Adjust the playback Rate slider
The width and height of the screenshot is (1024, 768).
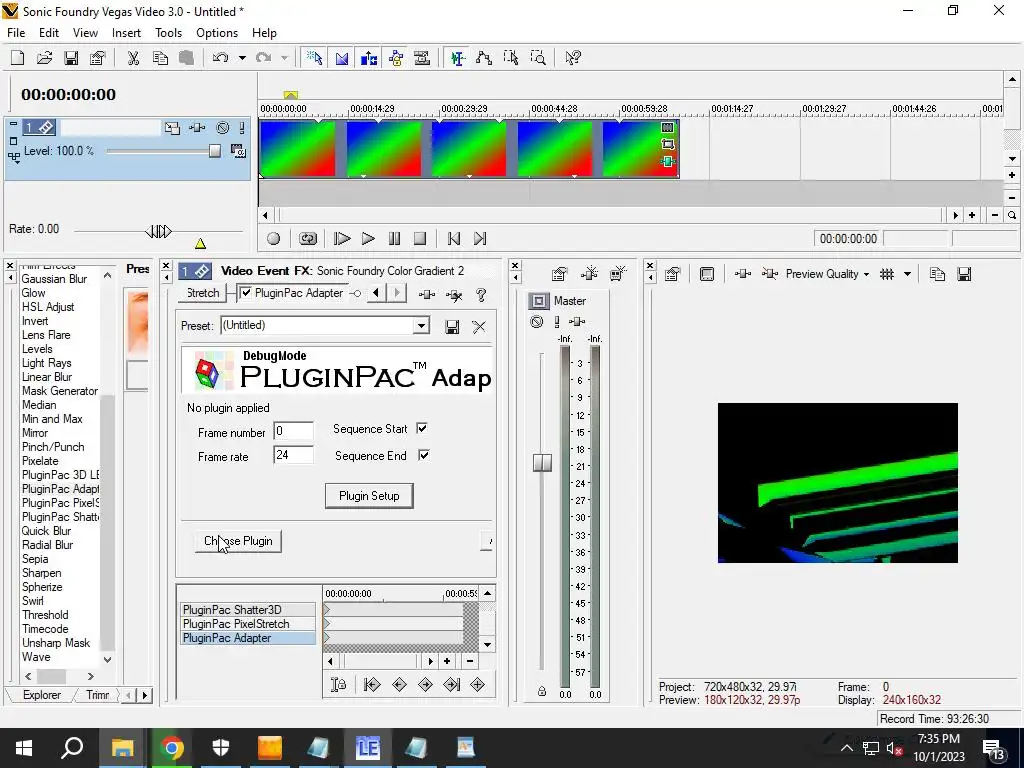tap(158, 231)
